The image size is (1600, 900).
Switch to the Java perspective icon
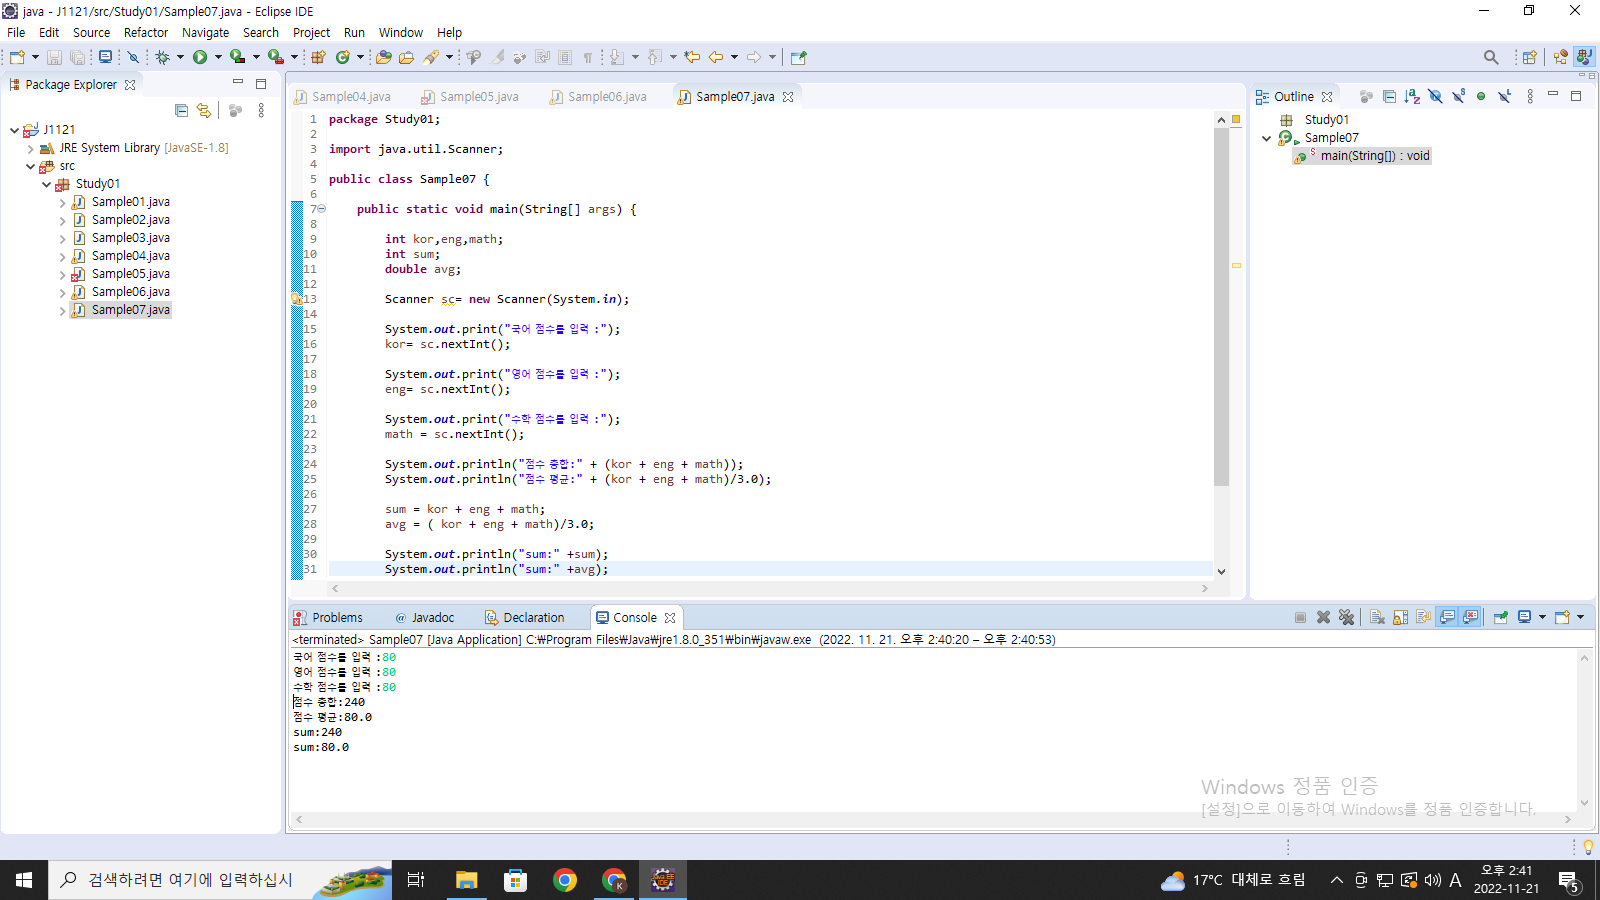[x=1584, y=57]
